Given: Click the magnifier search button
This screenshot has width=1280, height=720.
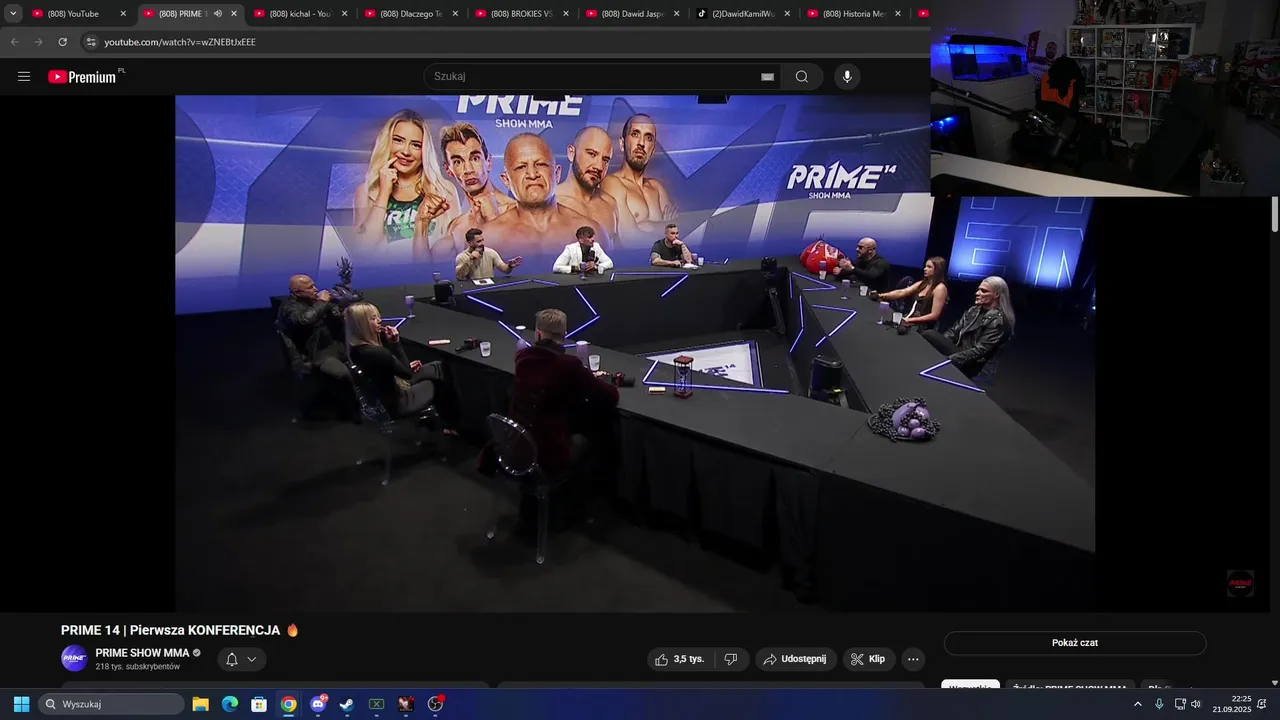Looking at the screenshot, I should (802, 77).
